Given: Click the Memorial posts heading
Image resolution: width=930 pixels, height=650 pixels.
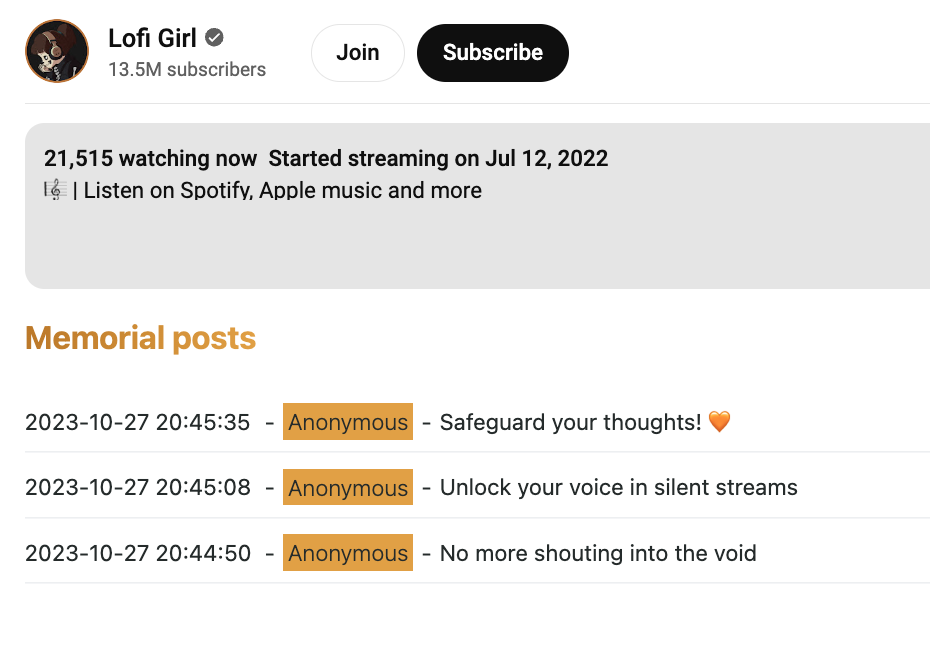Looking at the screenshot, I should (140, 338).
